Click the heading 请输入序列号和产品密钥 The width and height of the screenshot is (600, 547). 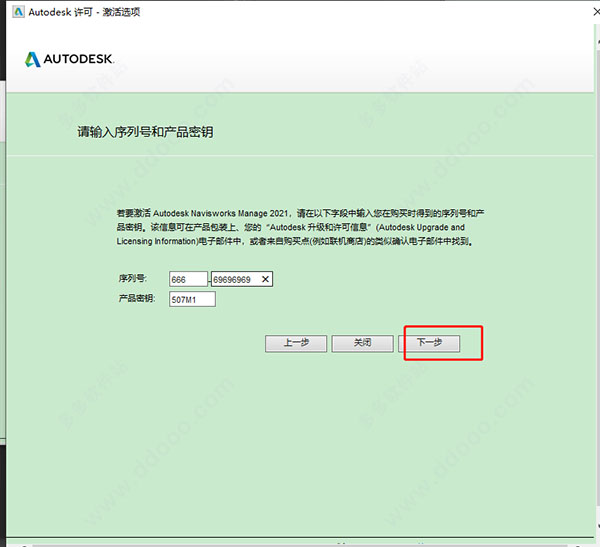[145, 132]
